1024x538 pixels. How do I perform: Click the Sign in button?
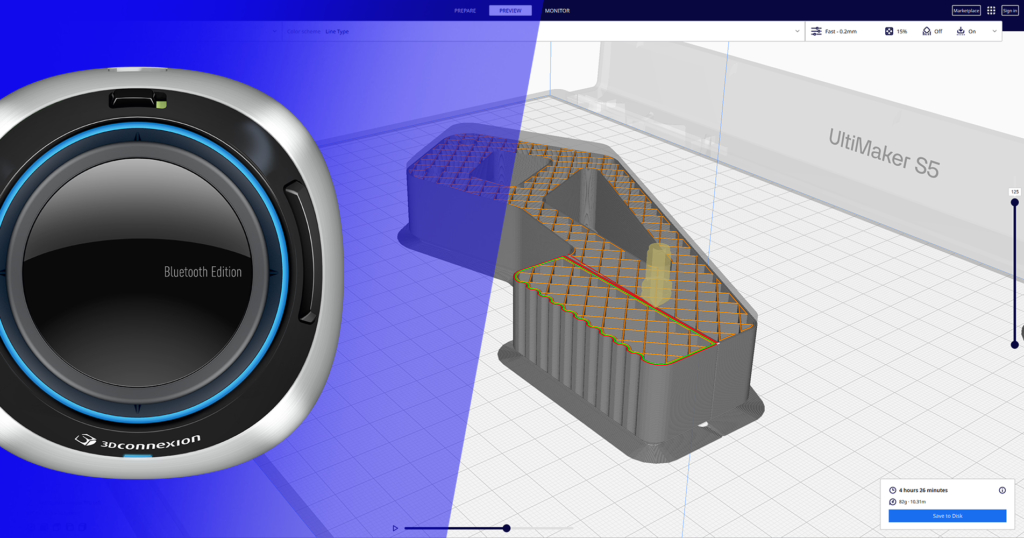pos(1009,10)
